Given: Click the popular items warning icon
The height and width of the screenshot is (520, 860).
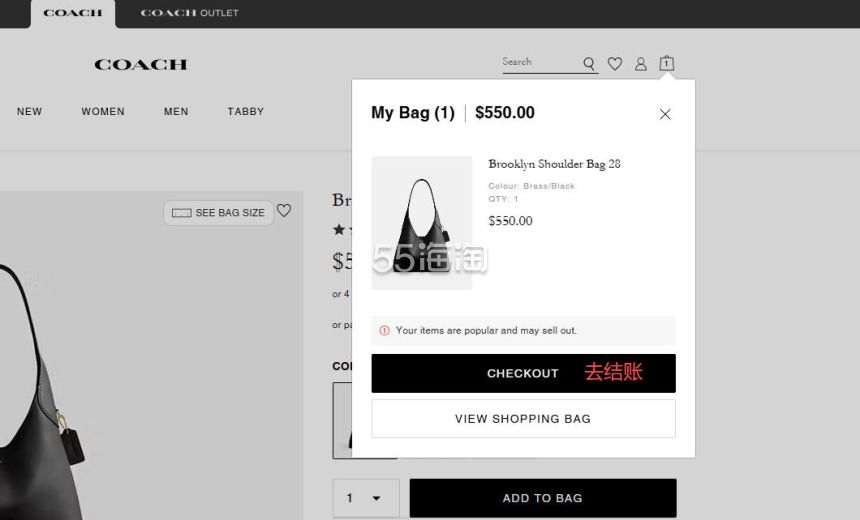Looking at the screenshot, I should tap(385, 330).
